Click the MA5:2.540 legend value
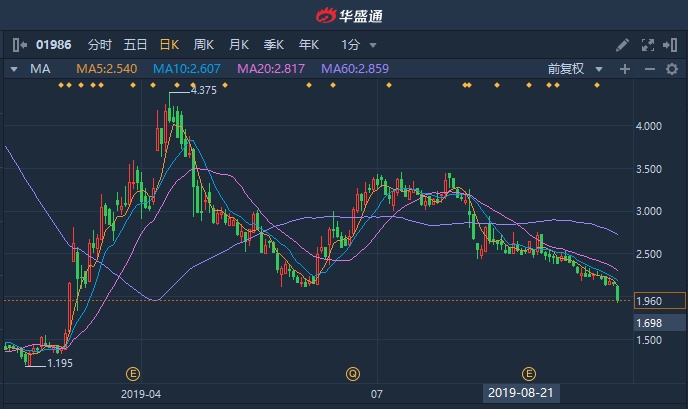This screenshot has width=688, height=409. (x=107, y=69)
